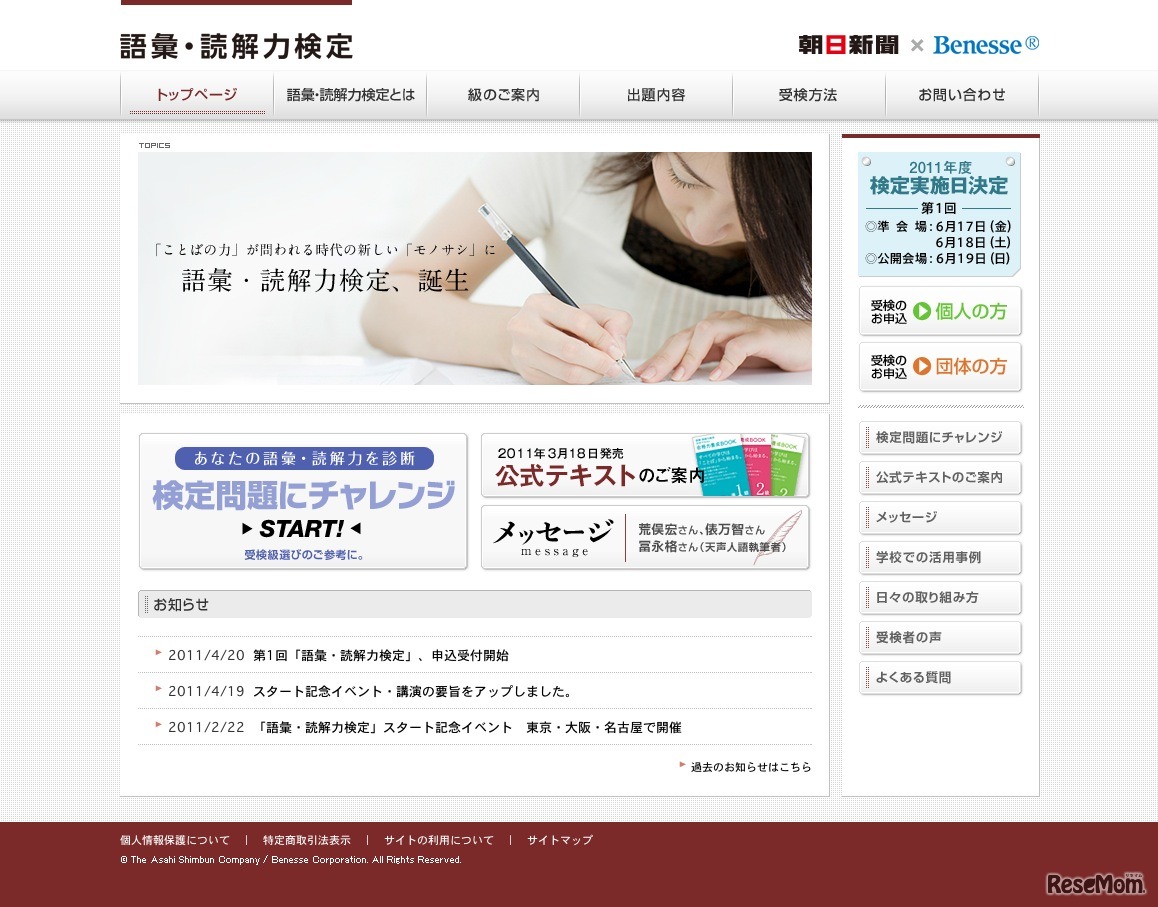Image resolution: width=1158 pixels, height=907 pixels.
Task: Open the 級のご案内 navigation item
Action: click(x=503, y=95)
